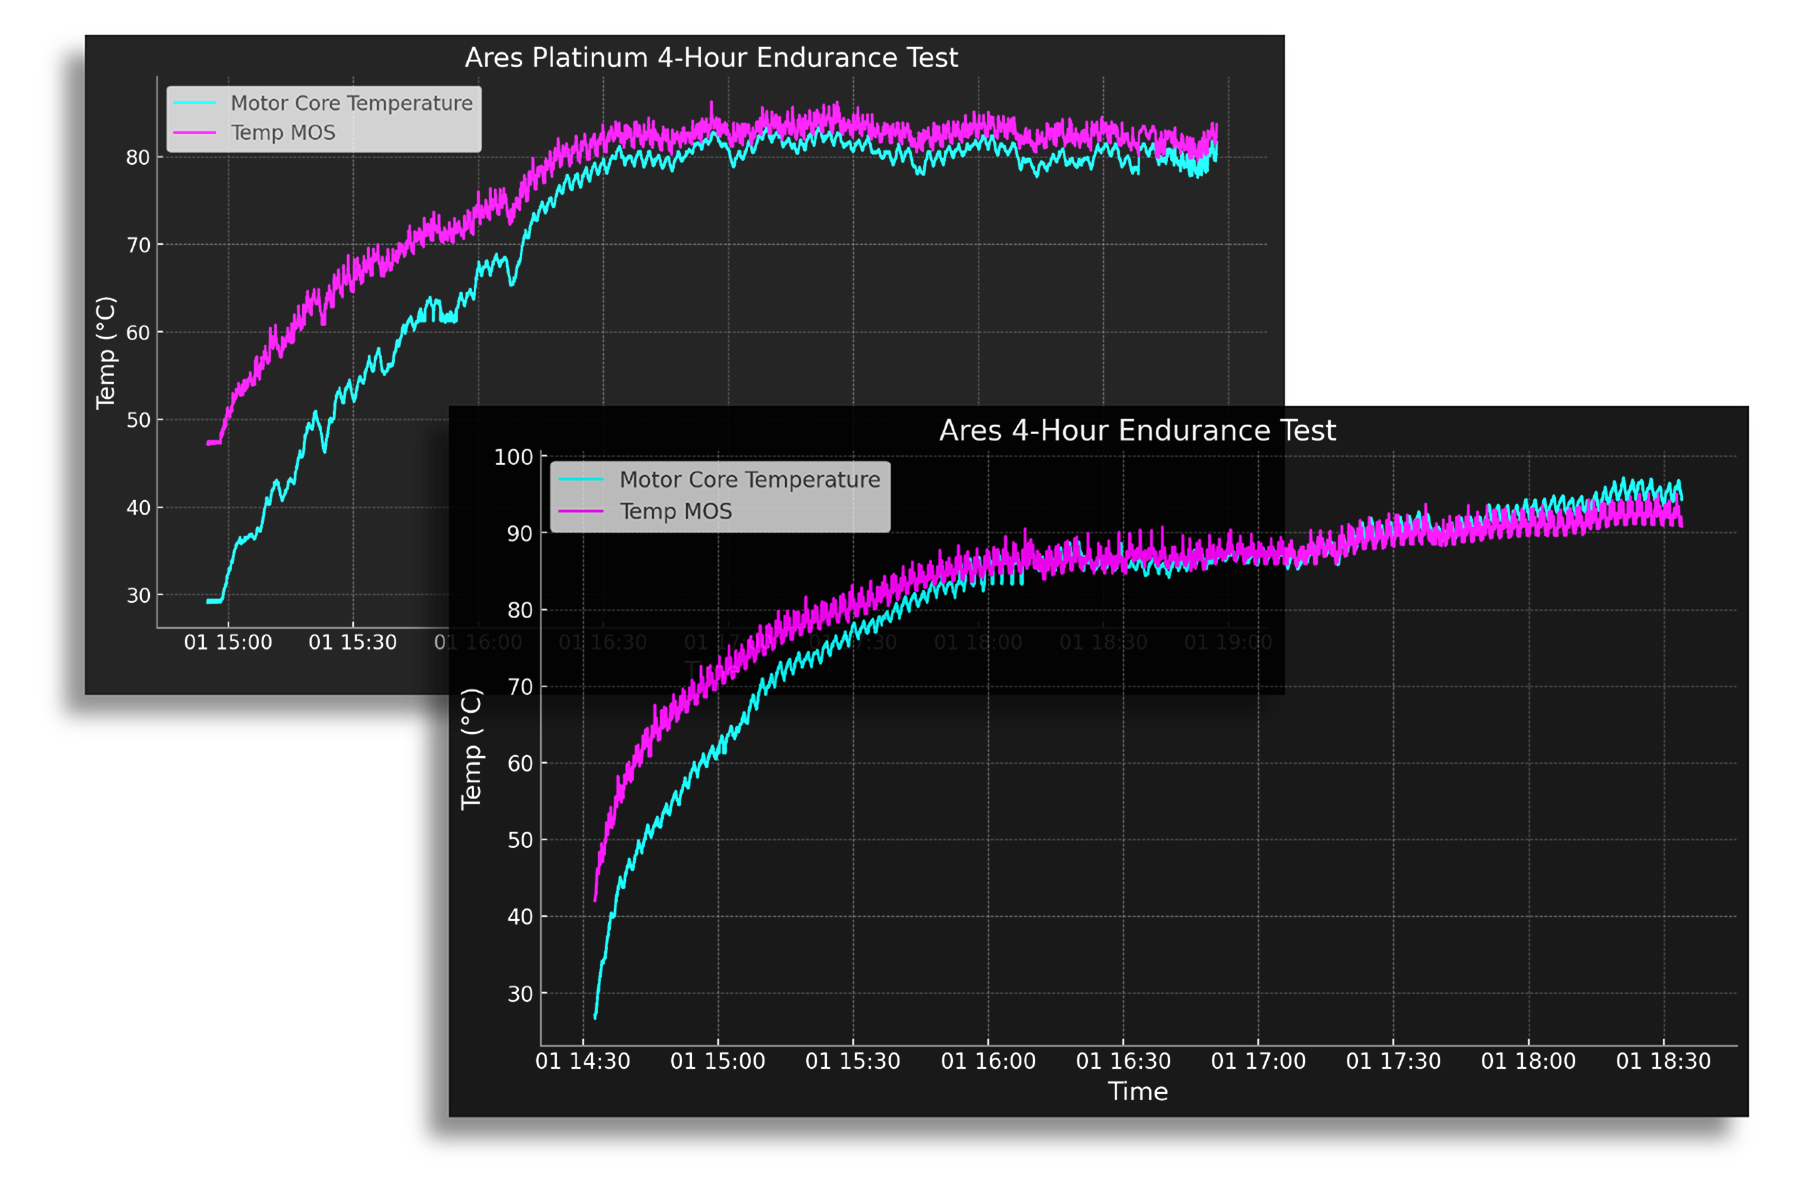Click 01 15:30 tick on Platinum chart axis
Viewport: 1800px width, 1183px height.
pos(352,642)
